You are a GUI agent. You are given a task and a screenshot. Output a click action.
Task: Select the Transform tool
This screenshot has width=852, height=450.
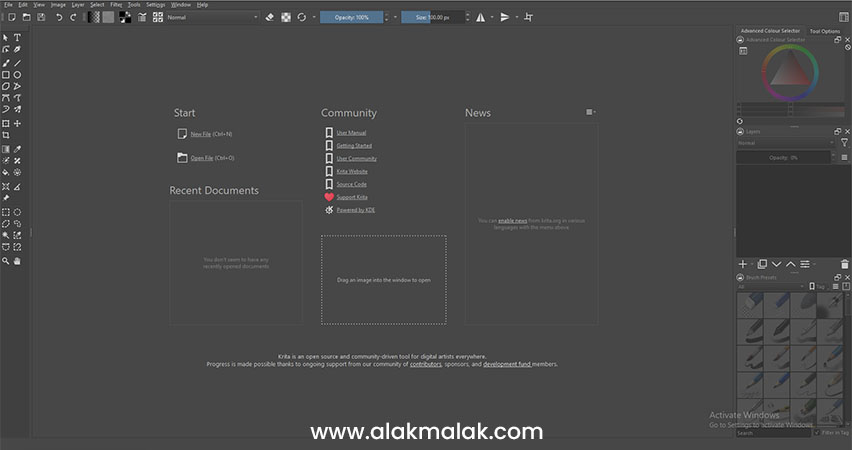[x=6, y=124]
